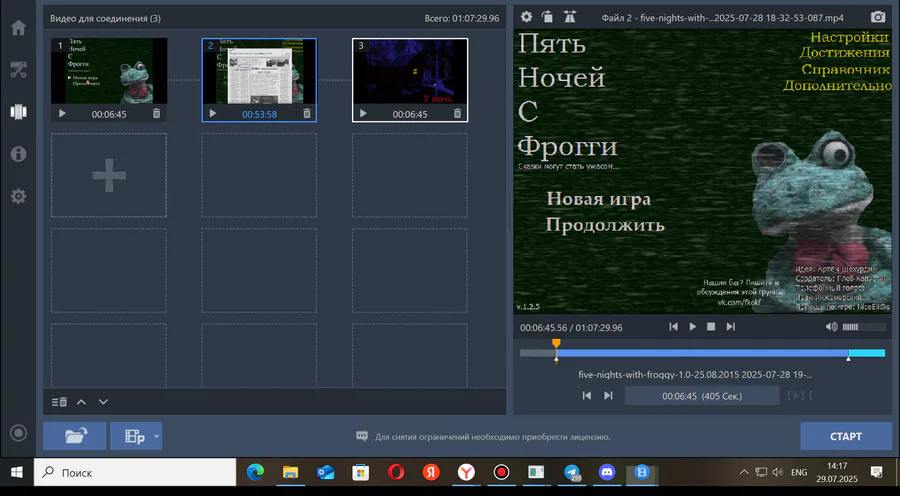
Task: Click the 'Видео для соединения (3)' header
Action: coord(105,18)
